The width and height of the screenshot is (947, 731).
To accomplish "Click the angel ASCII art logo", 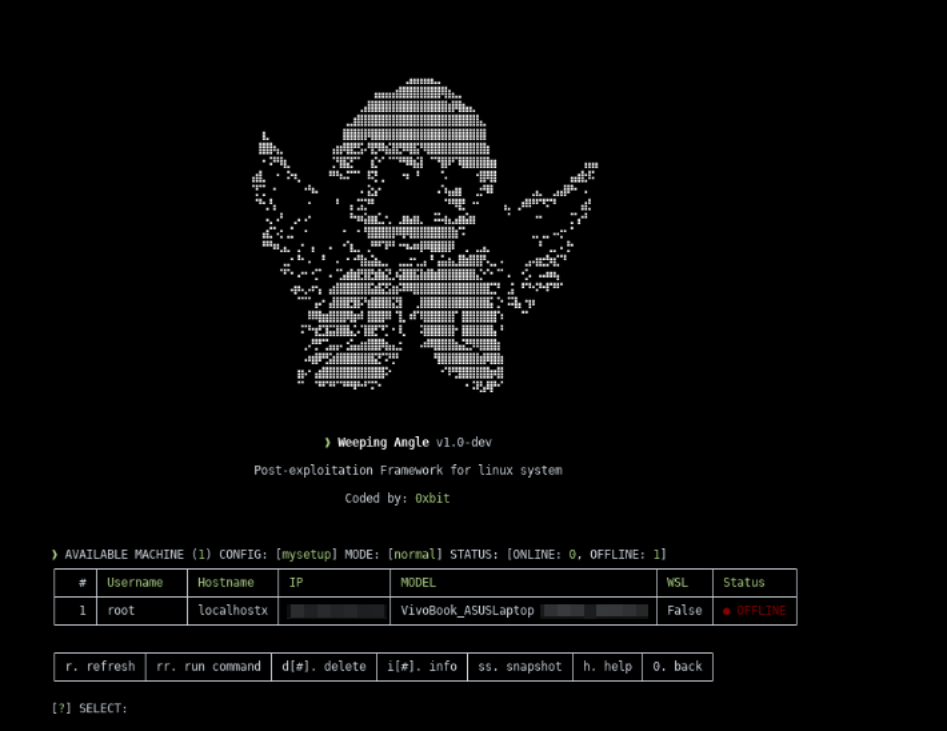I will (x=425, y=235).
